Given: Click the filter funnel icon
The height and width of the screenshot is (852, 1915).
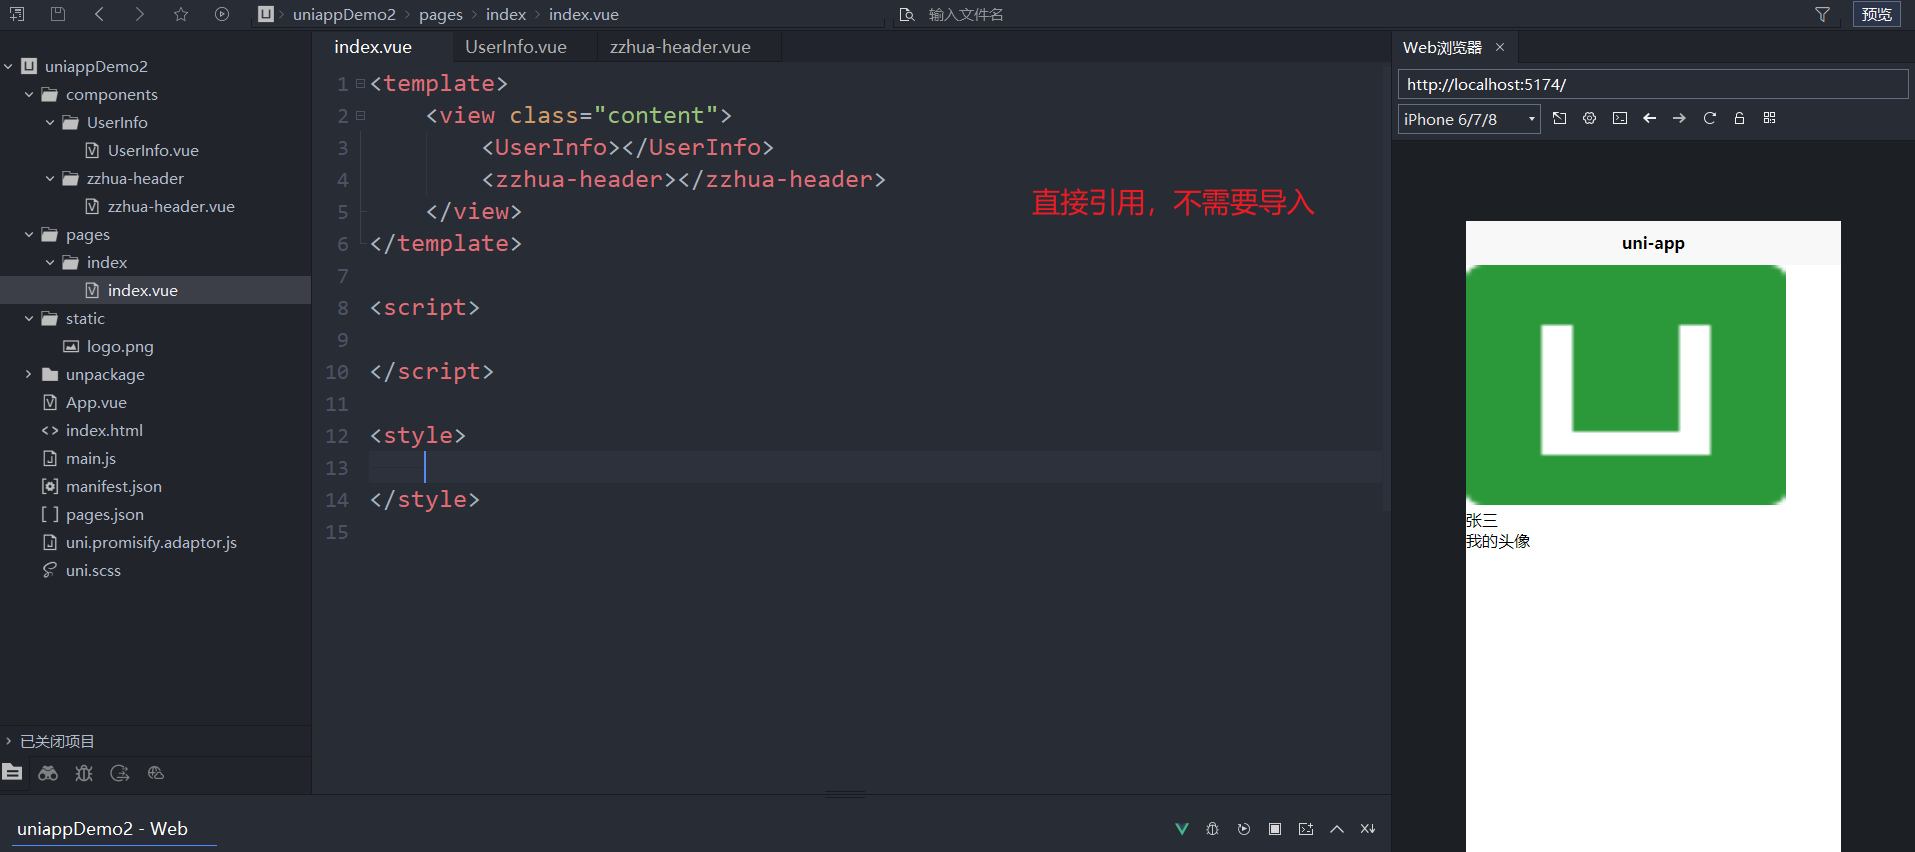Looking at the screenshot, I should [1822, 14].
